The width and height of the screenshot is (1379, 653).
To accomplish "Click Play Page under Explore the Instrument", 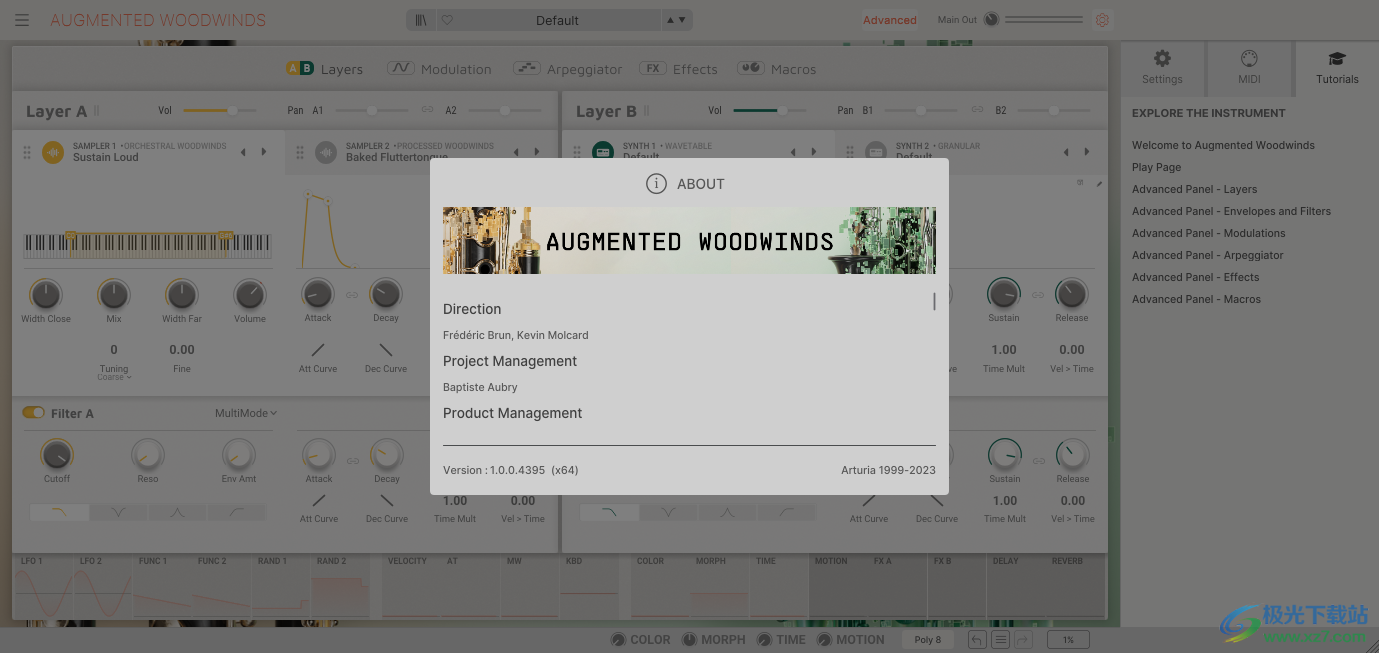I will click(x=1155, y=167).
